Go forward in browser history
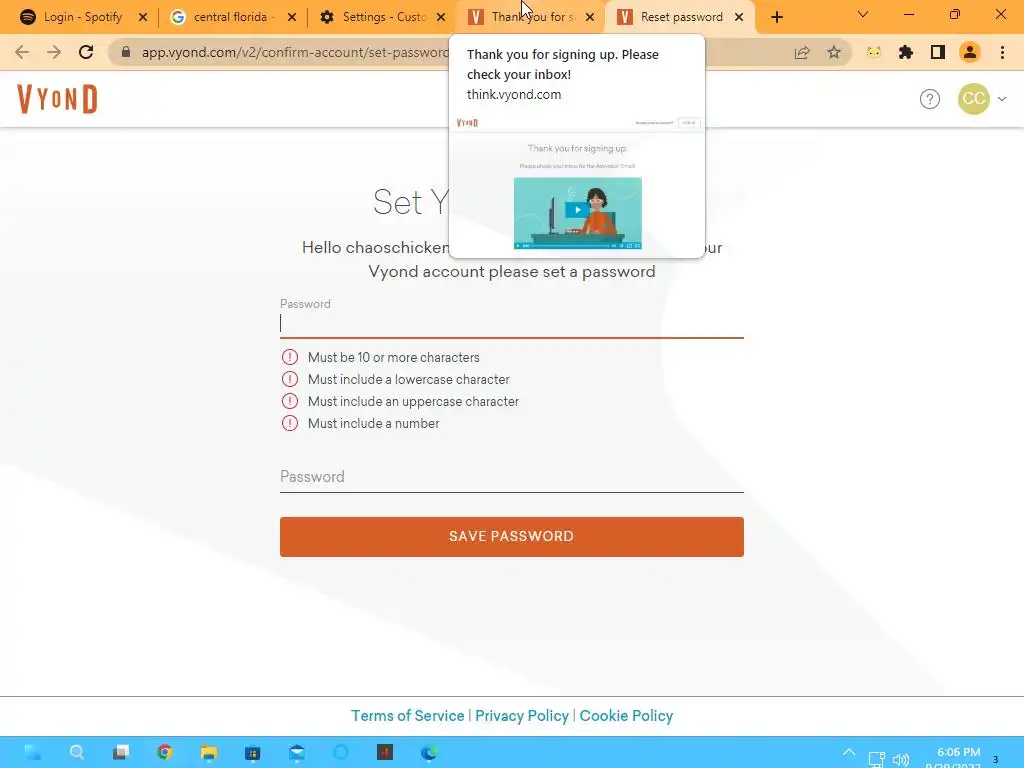The image size is (1024, 768). tap(54, 52)
